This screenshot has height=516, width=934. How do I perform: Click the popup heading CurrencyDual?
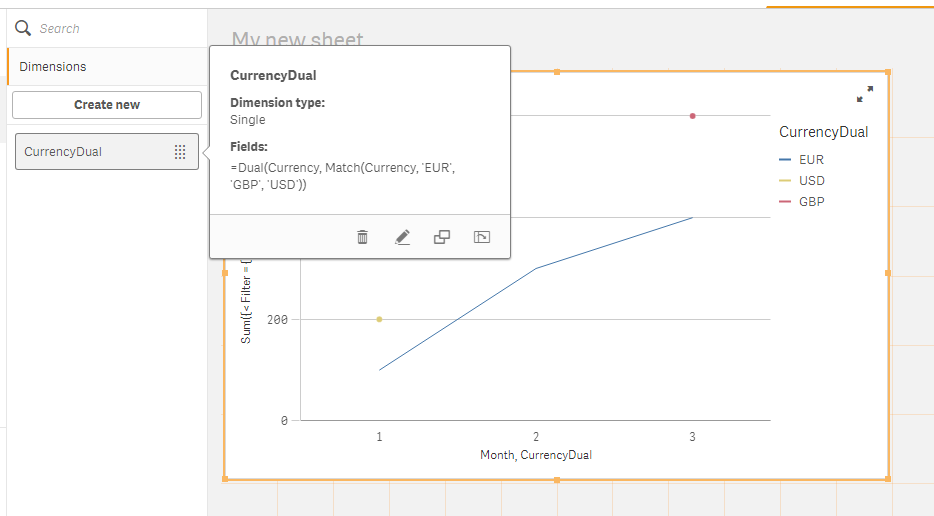273,76
